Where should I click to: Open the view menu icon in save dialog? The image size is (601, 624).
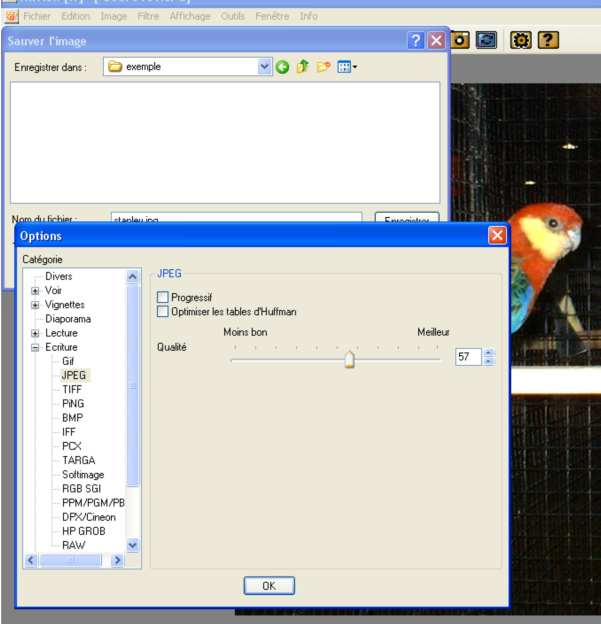[347, 67]
